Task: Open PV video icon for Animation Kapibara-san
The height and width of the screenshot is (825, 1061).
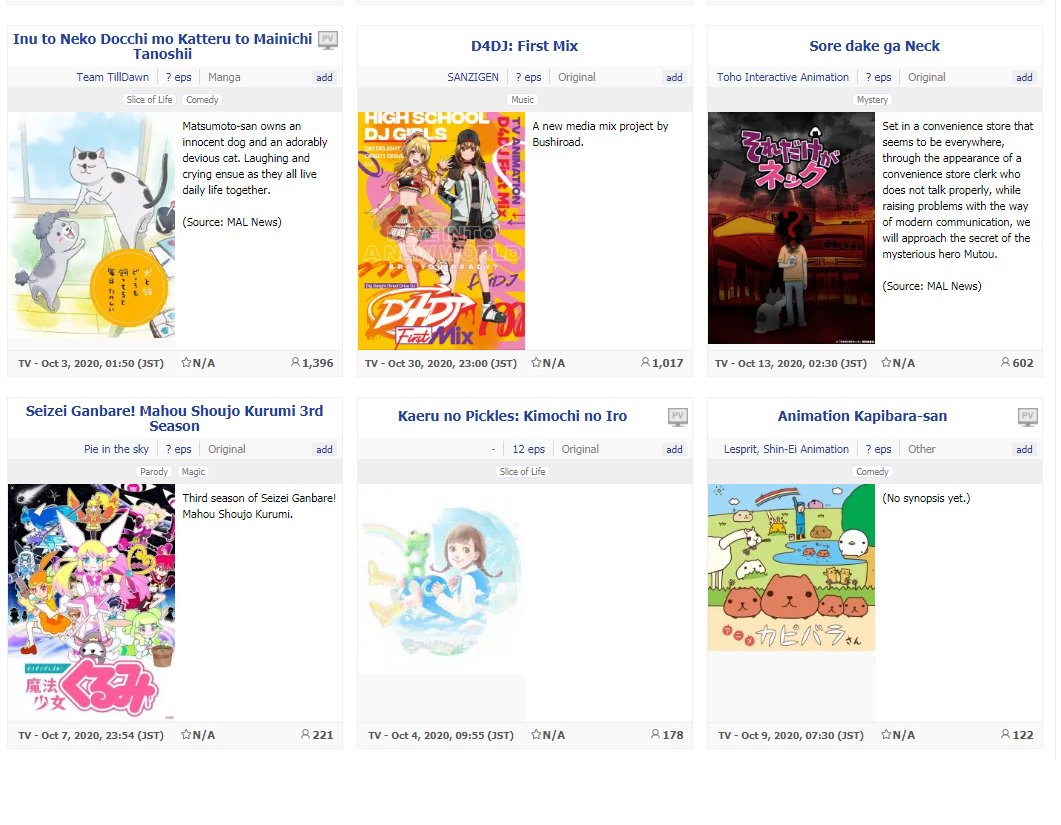Action: (1027, 417)
